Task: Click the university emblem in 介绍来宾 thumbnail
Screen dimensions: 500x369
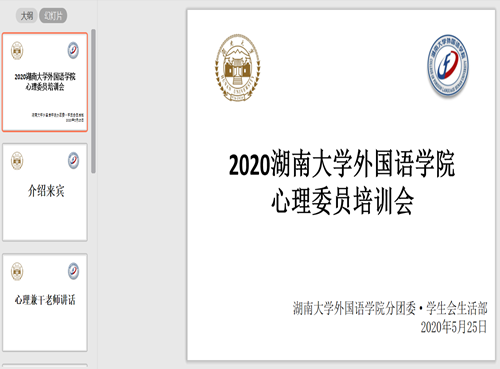Action: [x=17, y=161]
